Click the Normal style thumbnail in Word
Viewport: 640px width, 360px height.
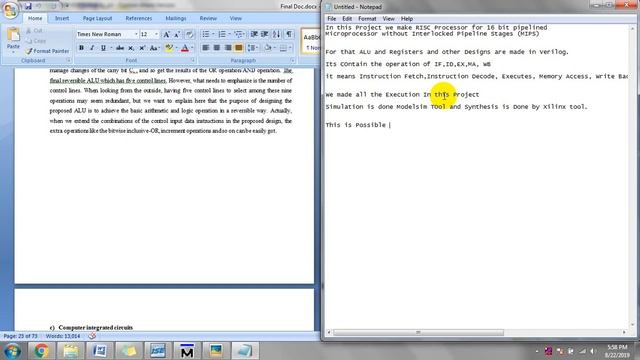[x=311, y=41]
